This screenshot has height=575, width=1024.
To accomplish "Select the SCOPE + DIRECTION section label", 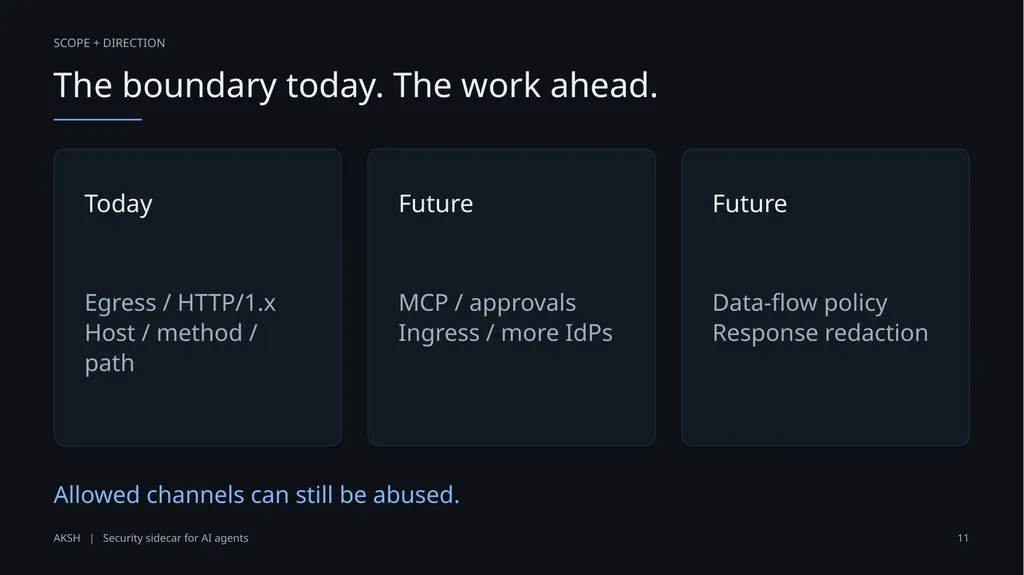I will point(109,43).
